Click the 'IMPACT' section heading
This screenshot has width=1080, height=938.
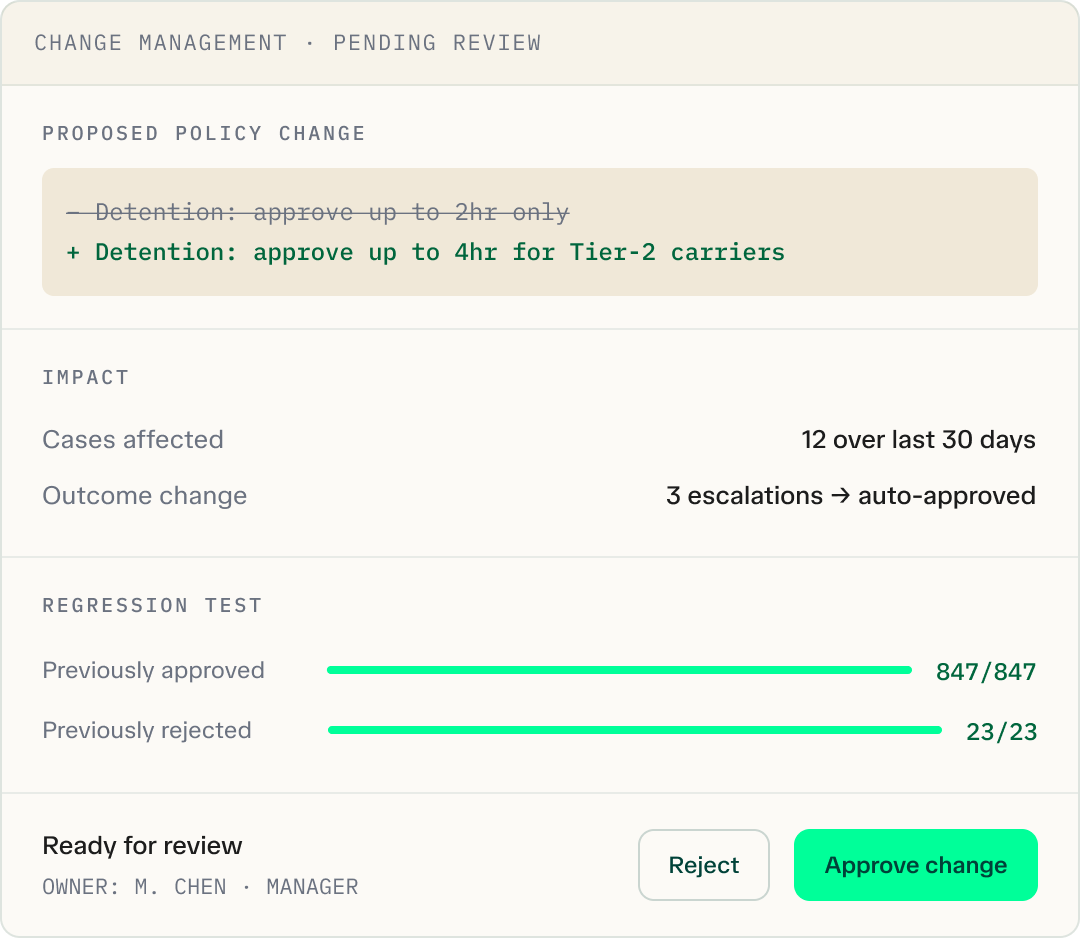pos(85,377)
